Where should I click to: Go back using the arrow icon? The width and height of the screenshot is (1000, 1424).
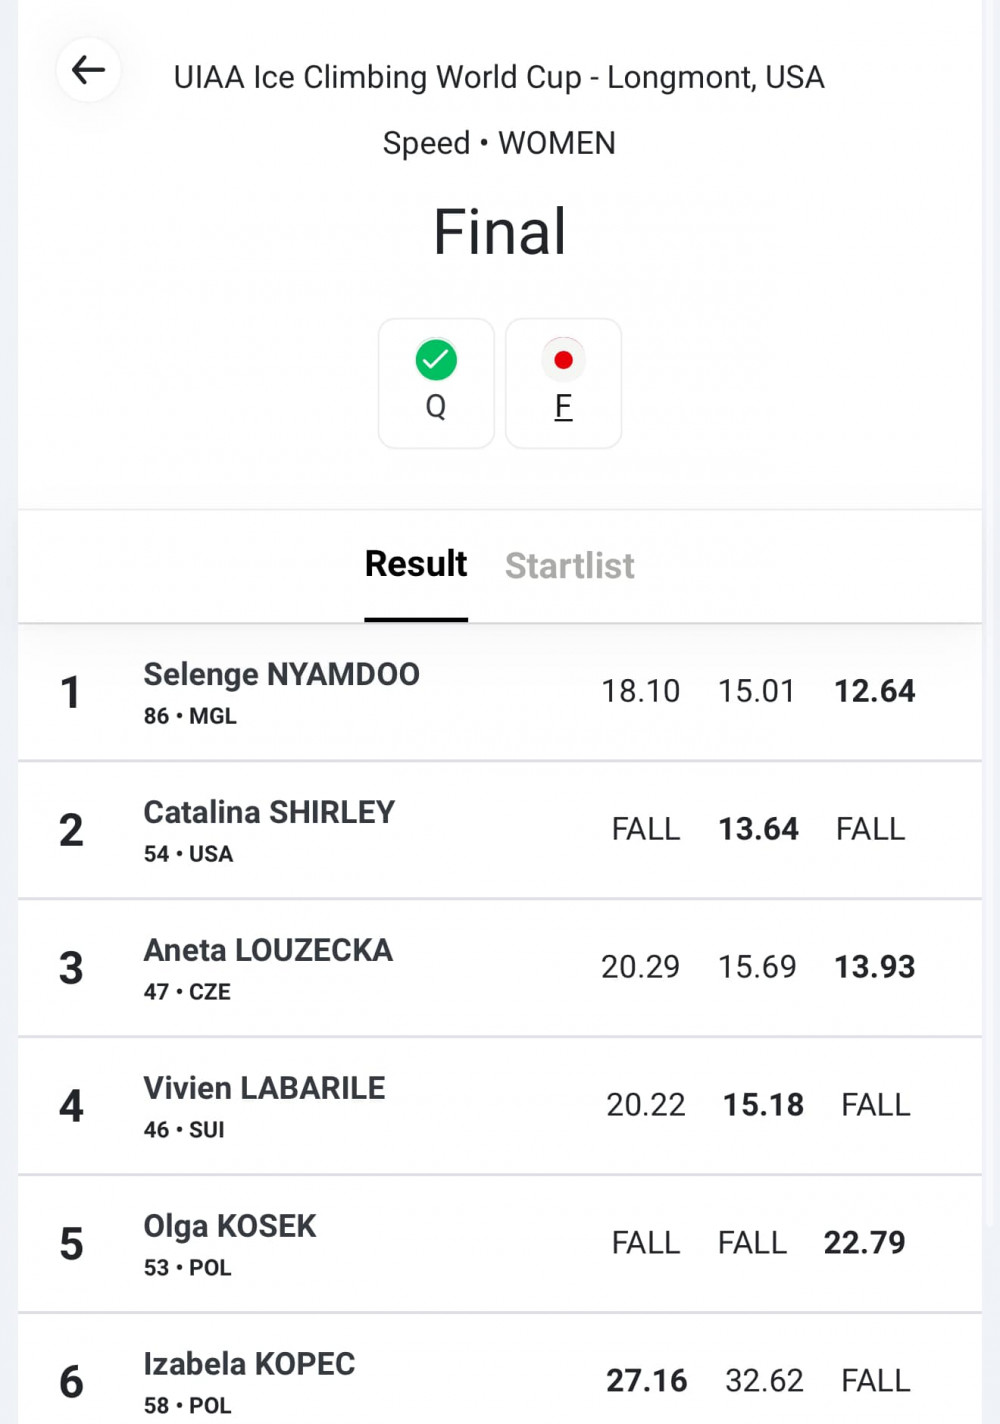pos(88,70)
